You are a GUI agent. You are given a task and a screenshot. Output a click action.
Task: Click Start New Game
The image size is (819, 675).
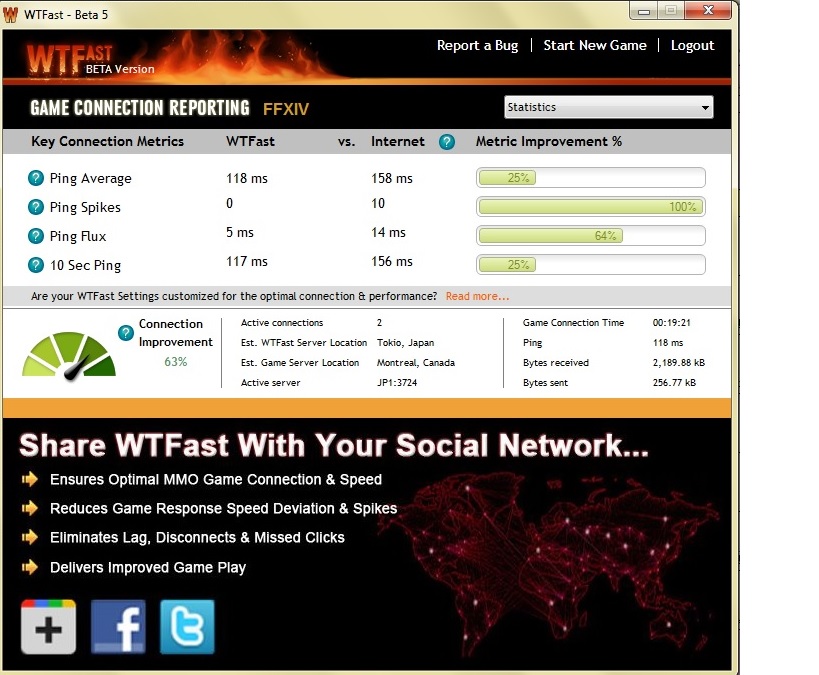click(x=595, y=45)
